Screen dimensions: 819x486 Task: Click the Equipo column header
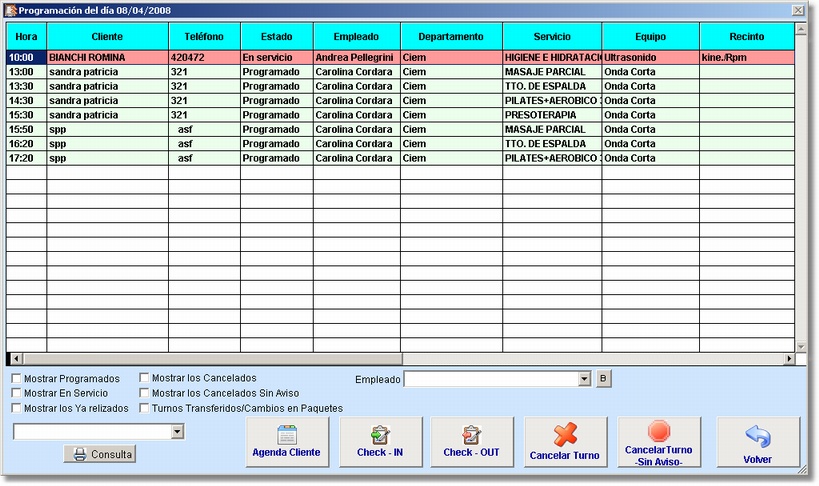click(650, 37)
